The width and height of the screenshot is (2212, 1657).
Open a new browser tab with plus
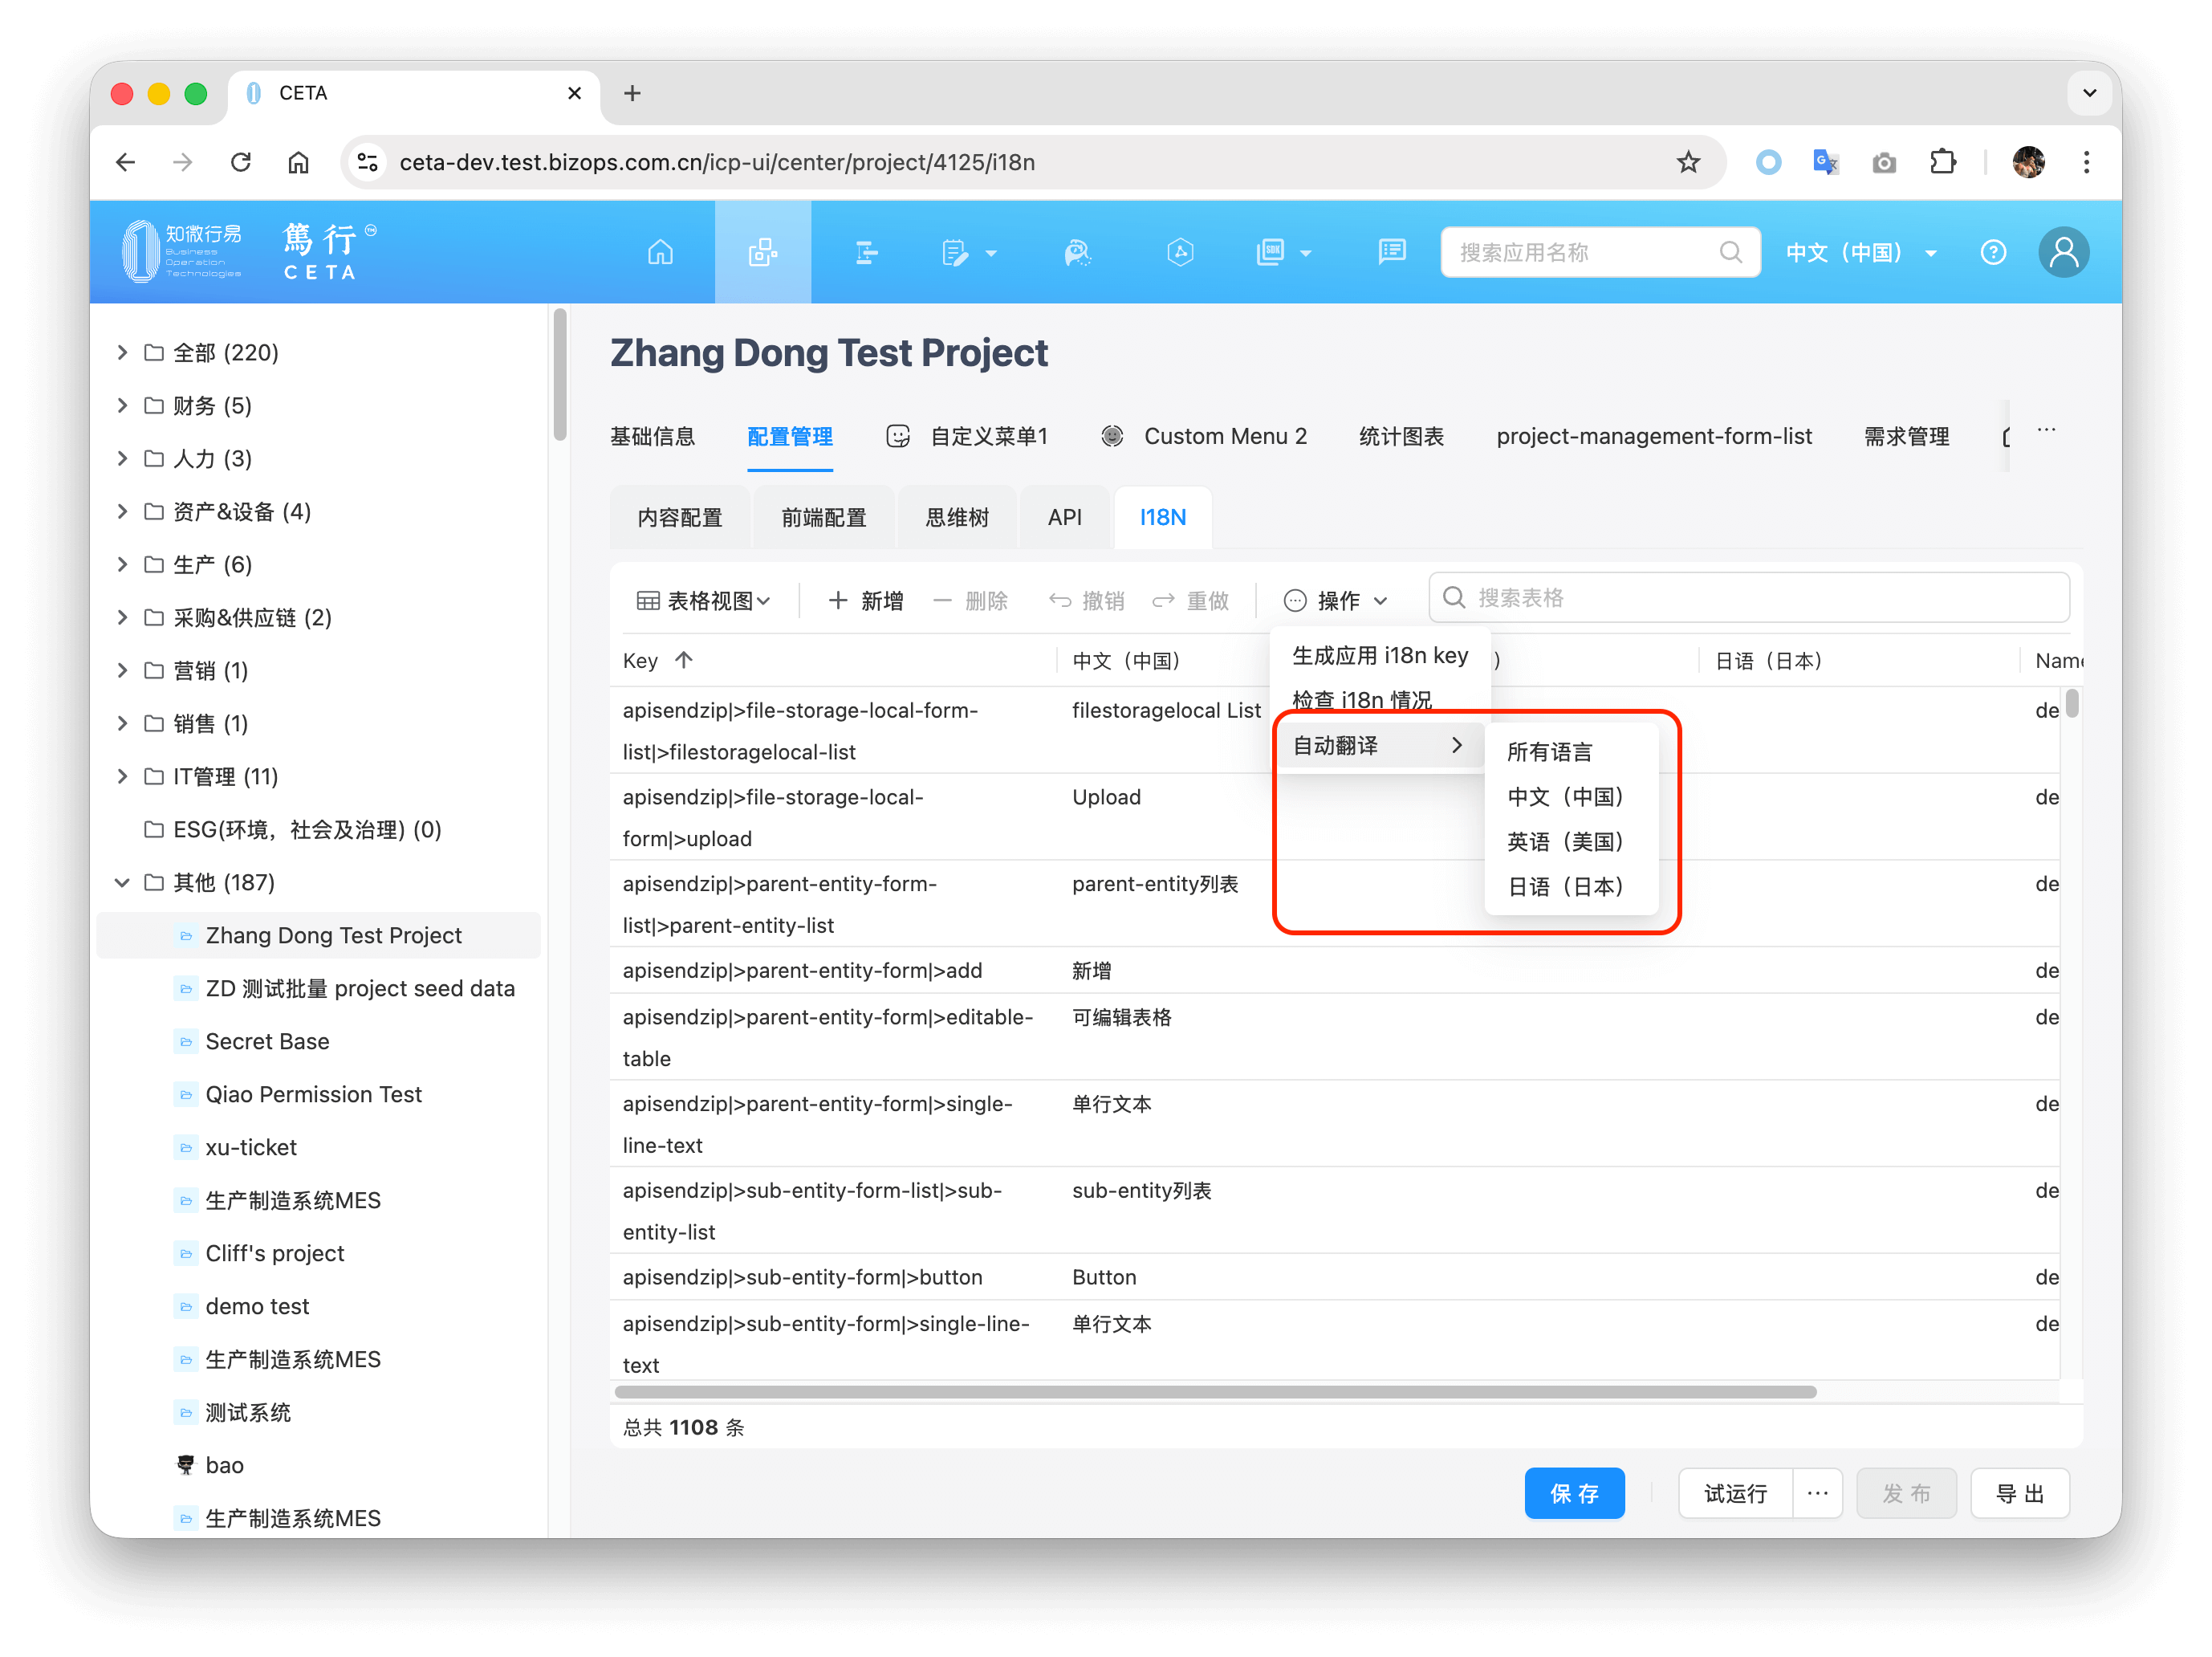632,93
